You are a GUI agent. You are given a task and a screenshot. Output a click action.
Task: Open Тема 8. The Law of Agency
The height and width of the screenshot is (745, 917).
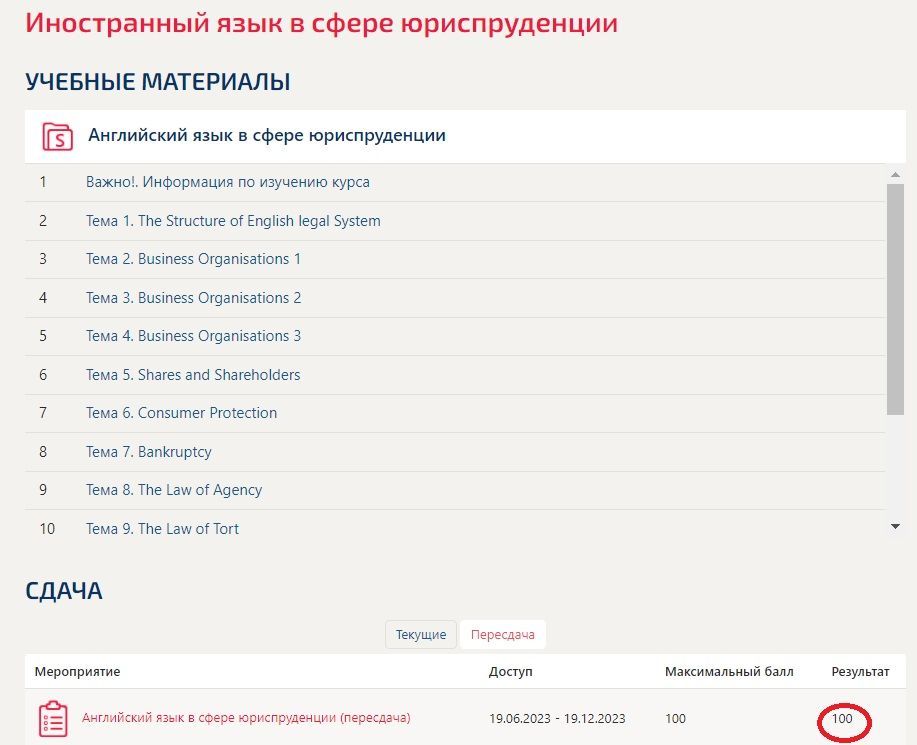click(x=174, y=490)
